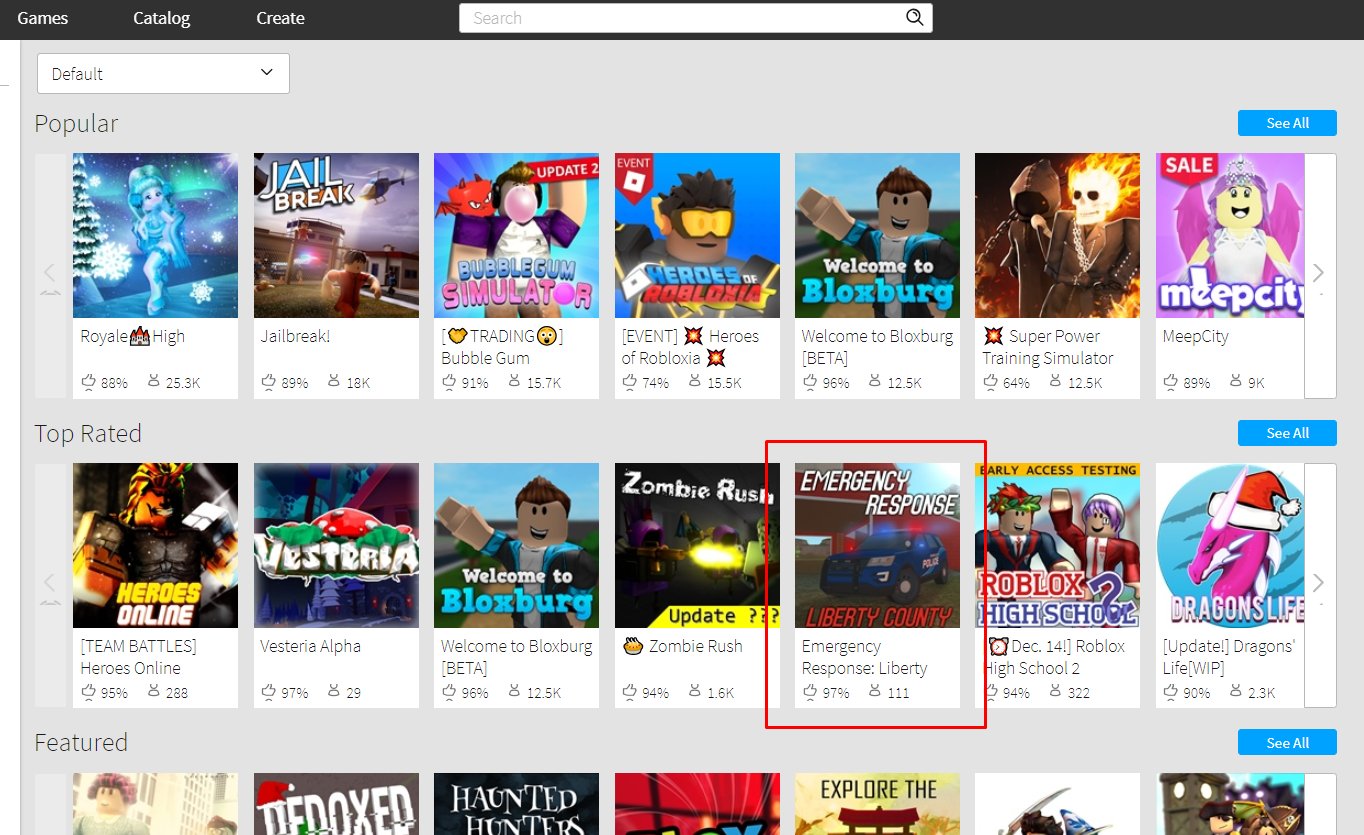The height and width of the screenshot is (835, 1364).
Task: Click the 'MeepCity' game title
Action: tap(1195, 337)
